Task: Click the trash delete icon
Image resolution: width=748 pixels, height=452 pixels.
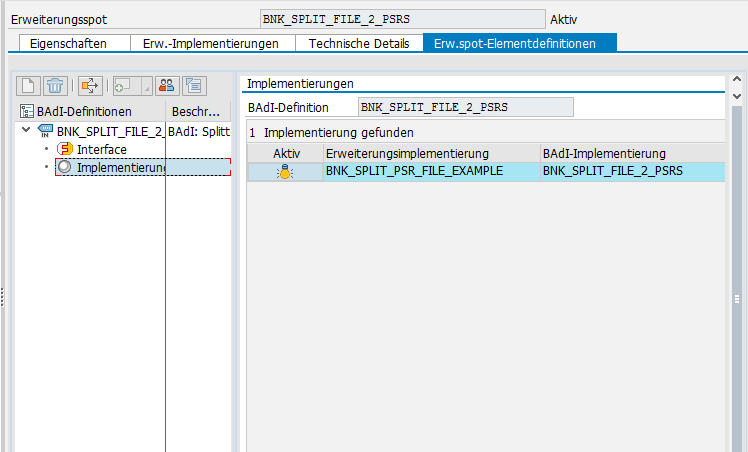Action: pos(56,86)
